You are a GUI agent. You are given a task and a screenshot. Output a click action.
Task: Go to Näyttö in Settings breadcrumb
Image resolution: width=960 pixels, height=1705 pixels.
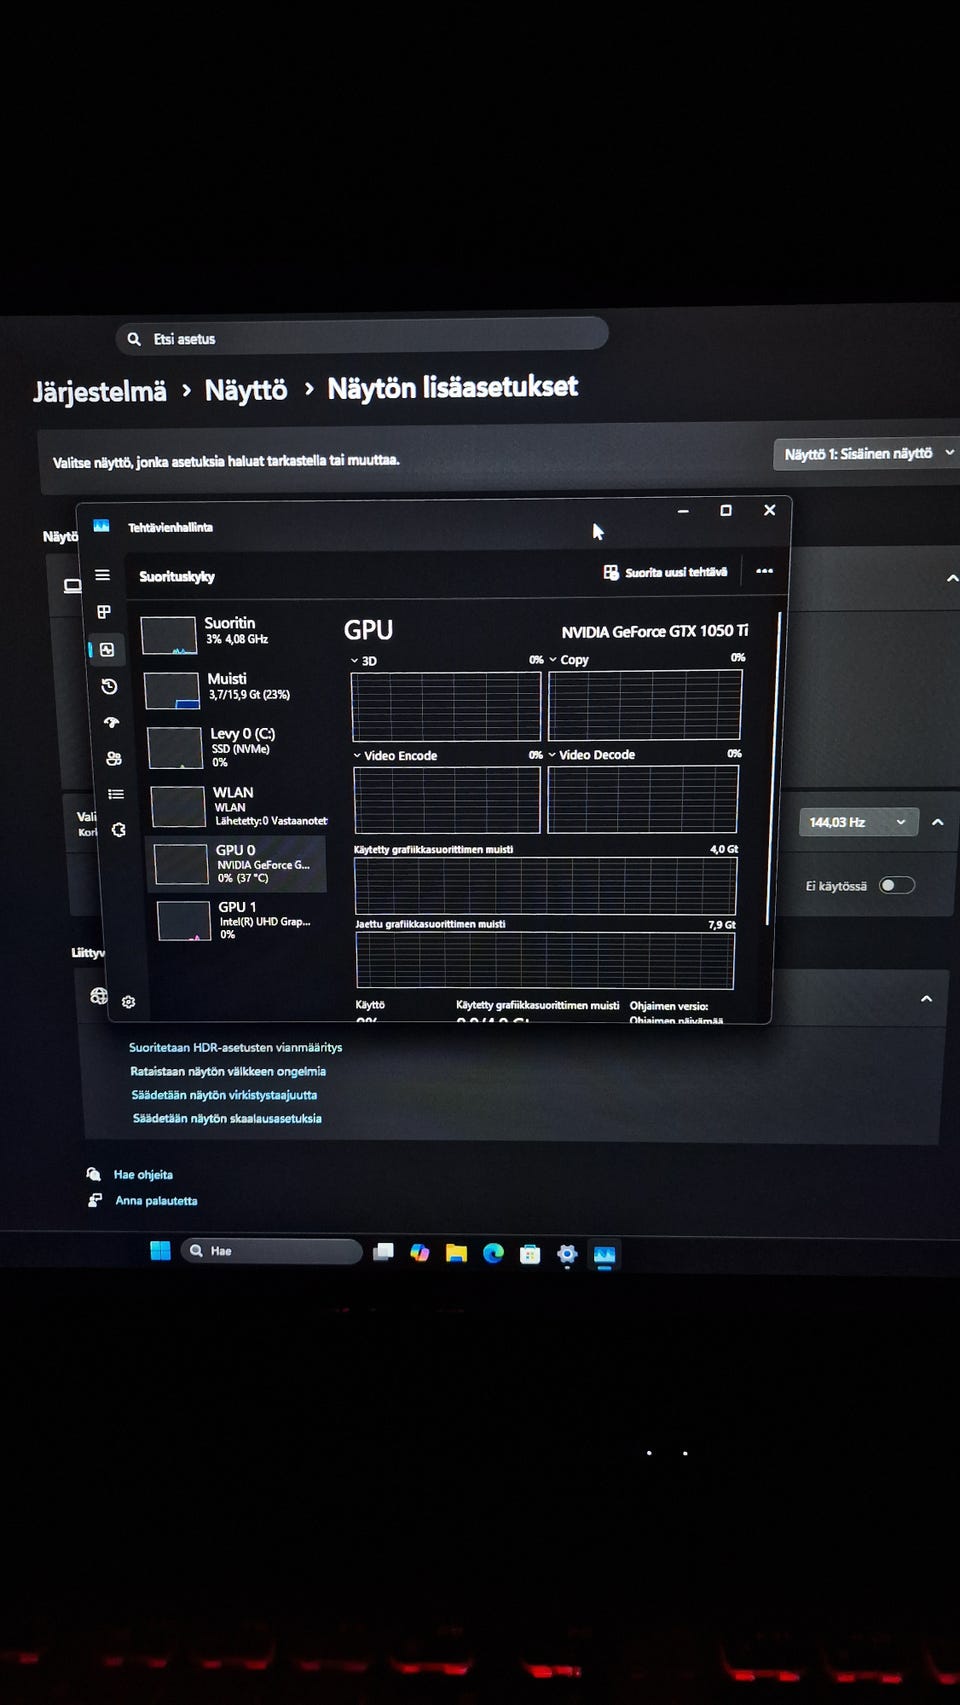(x=246, y=389)
